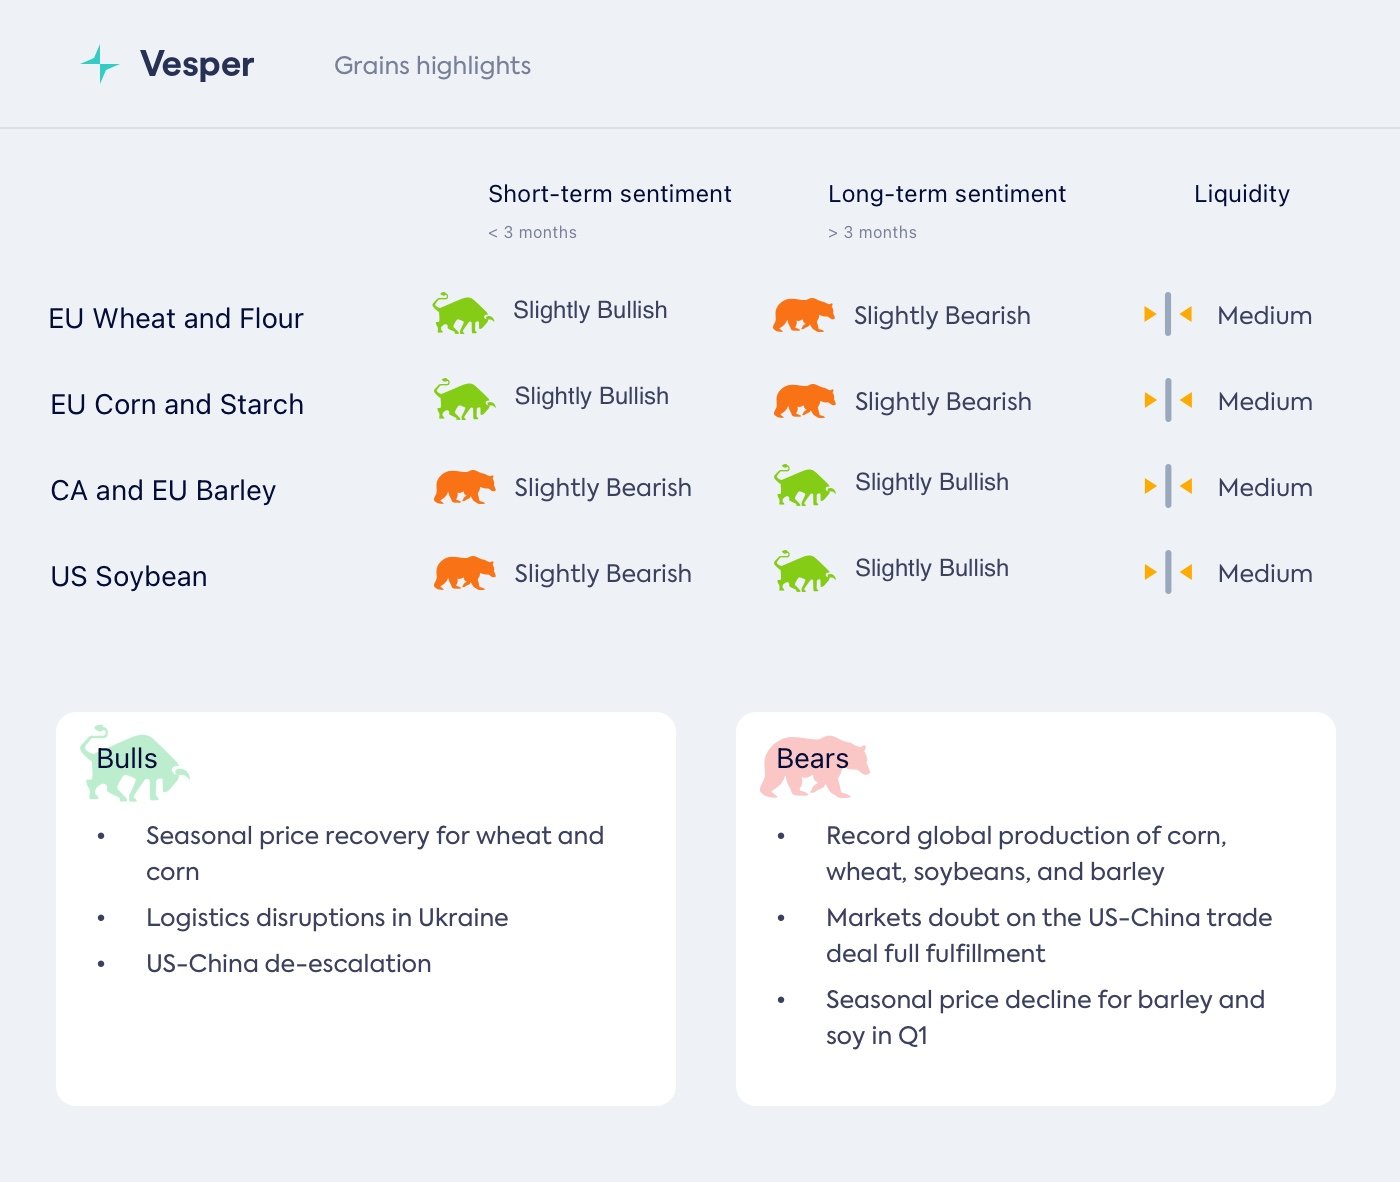
Task: Select the Short-term sentiment column header
Action: [610, 194]
